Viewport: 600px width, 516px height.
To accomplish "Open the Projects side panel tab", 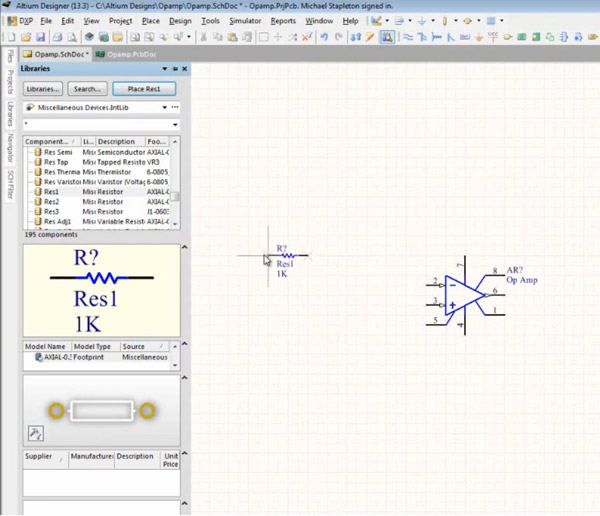I will [x=10, y=82].
